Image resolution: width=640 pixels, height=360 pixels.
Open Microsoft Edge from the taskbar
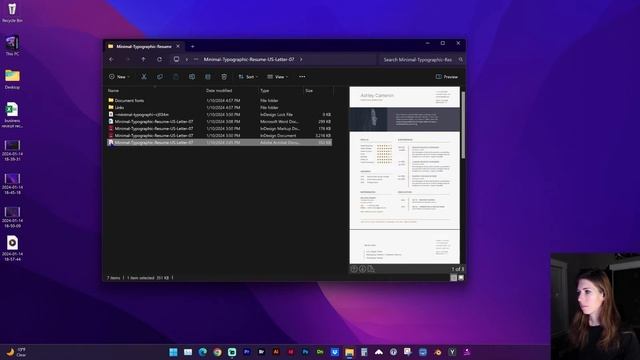coord(202,352)
